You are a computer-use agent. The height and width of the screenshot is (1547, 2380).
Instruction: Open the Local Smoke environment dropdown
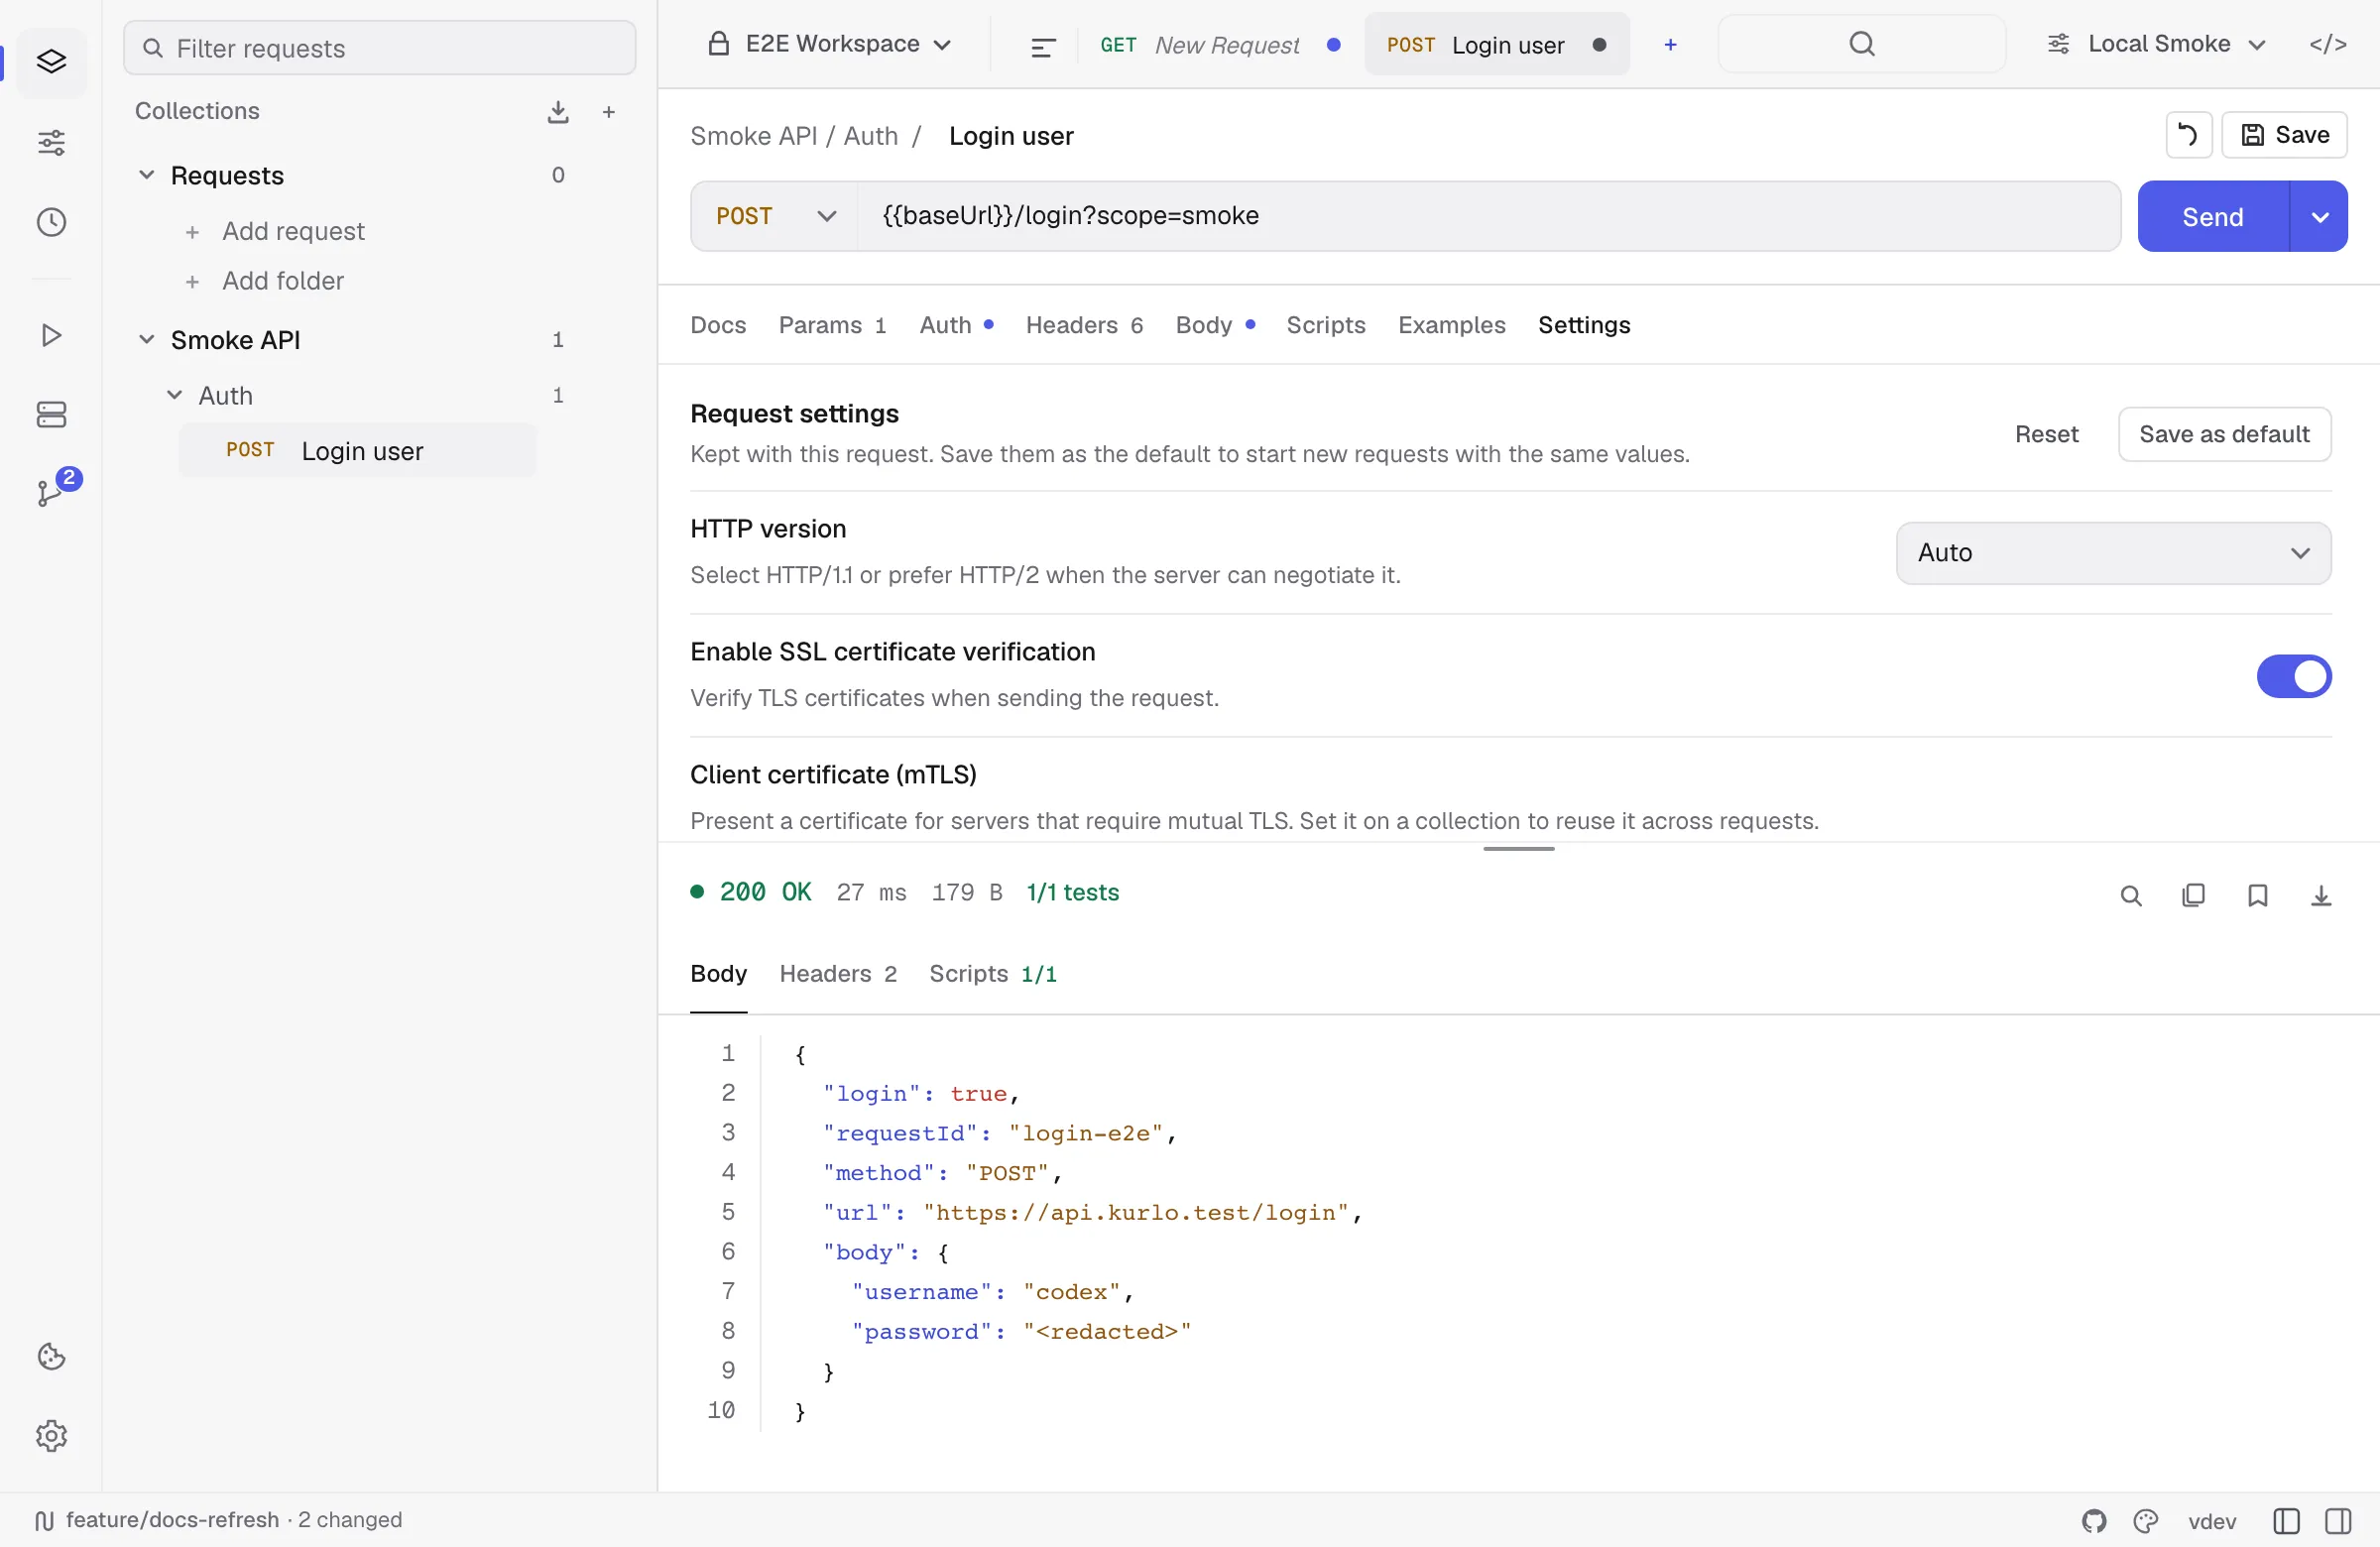(x=2156, y=44)
